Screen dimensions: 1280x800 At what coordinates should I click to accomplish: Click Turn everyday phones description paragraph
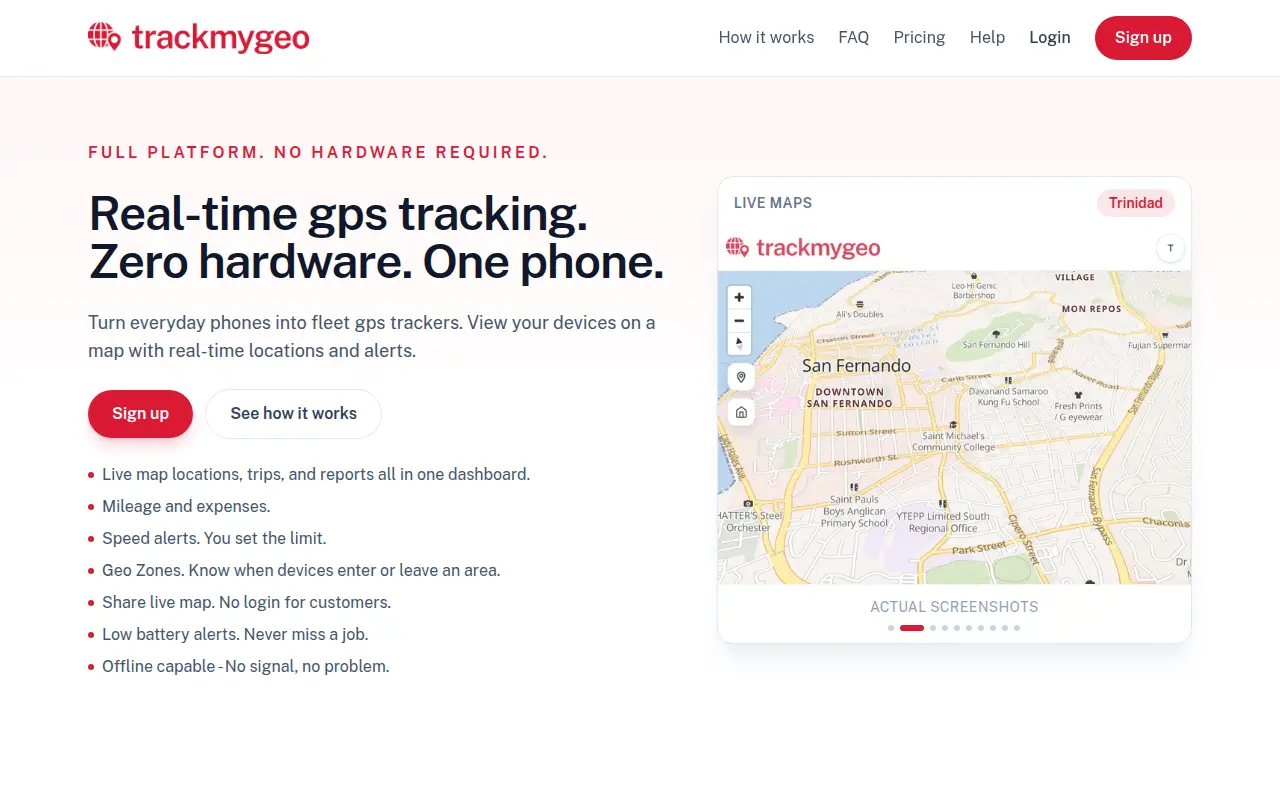point(372,337)
